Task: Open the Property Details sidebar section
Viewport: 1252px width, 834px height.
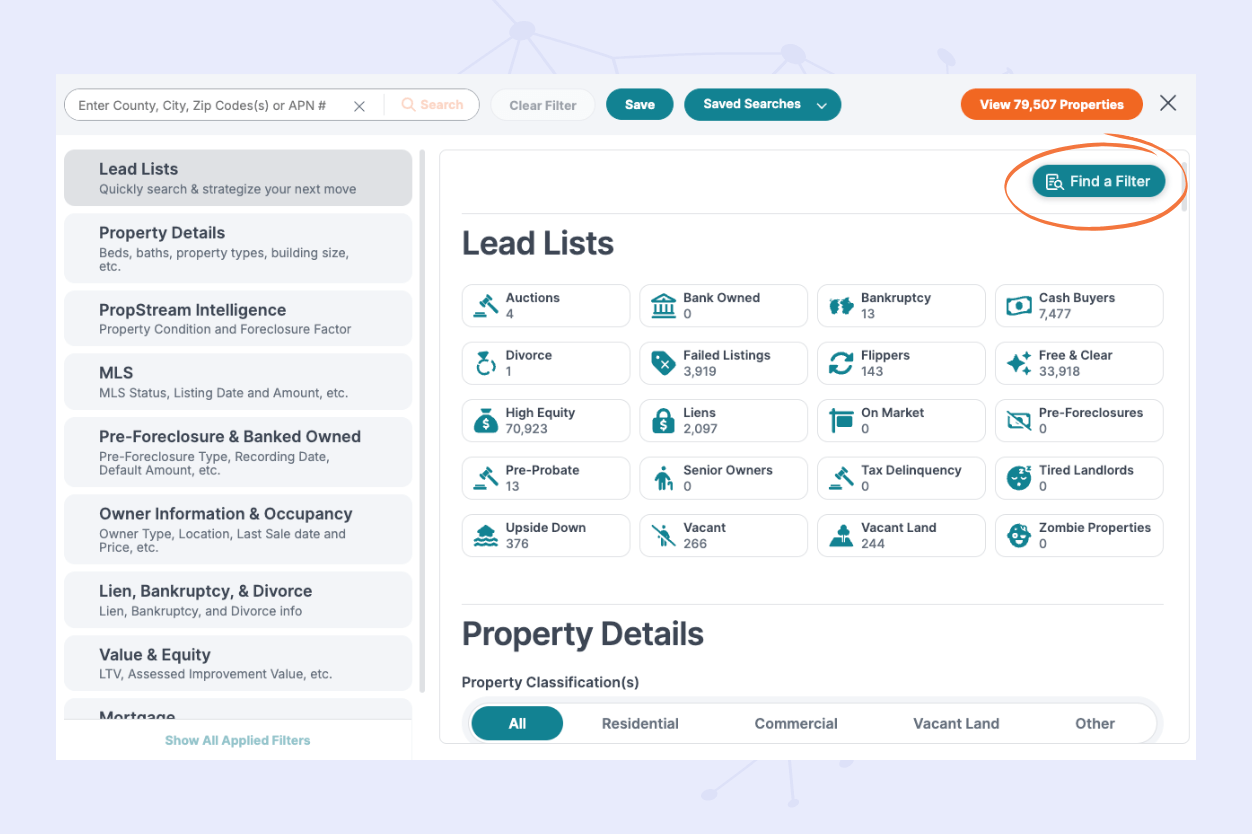Action: pyautogui.click(x=237, y=248)
